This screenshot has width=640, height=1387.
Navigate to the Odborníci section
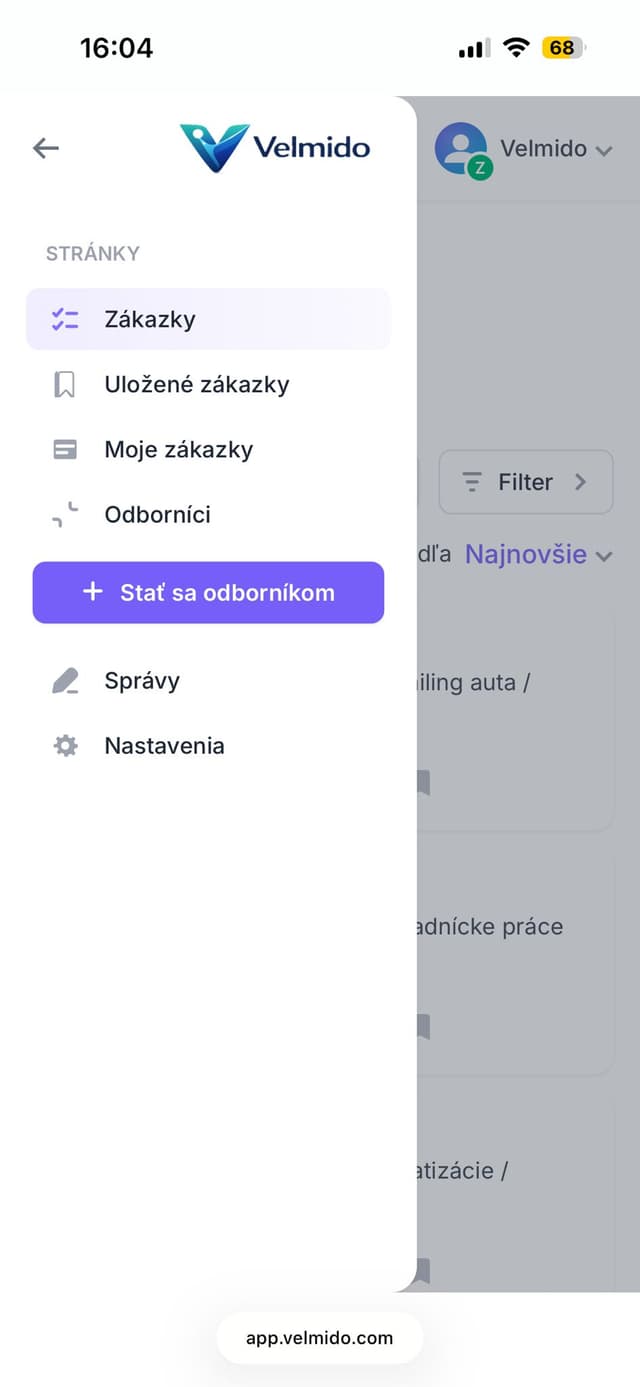[x=157, y=514]
